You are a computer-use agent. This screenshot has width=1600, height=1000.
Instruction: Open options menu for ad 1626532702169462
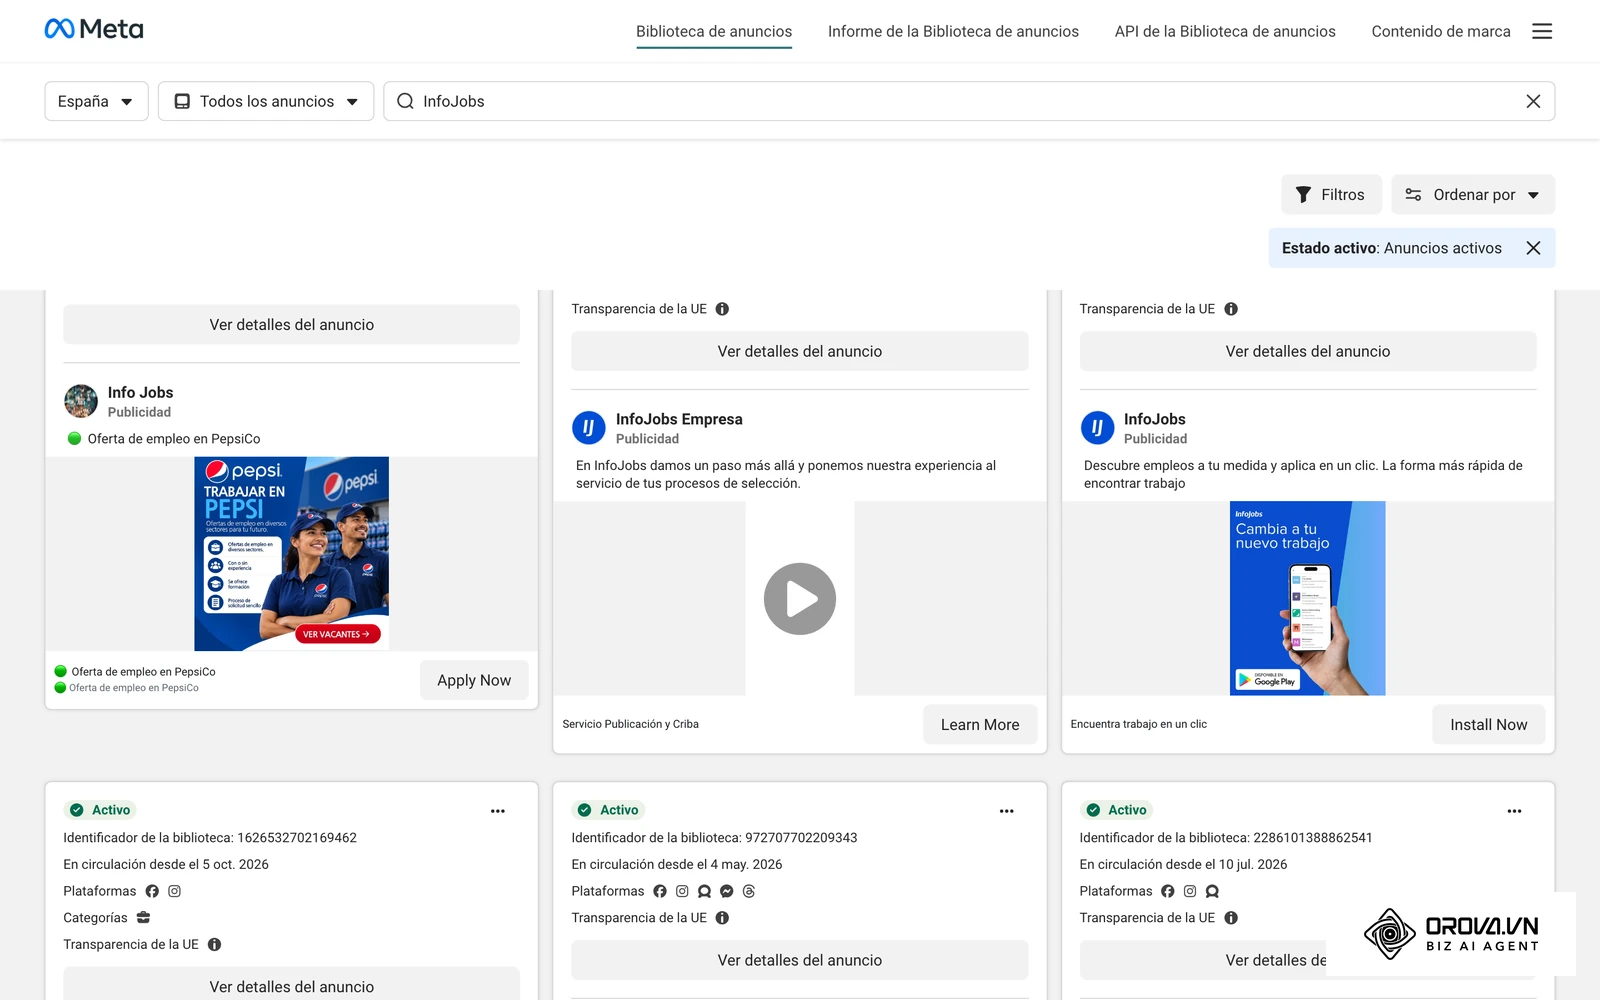pos(498,811)
